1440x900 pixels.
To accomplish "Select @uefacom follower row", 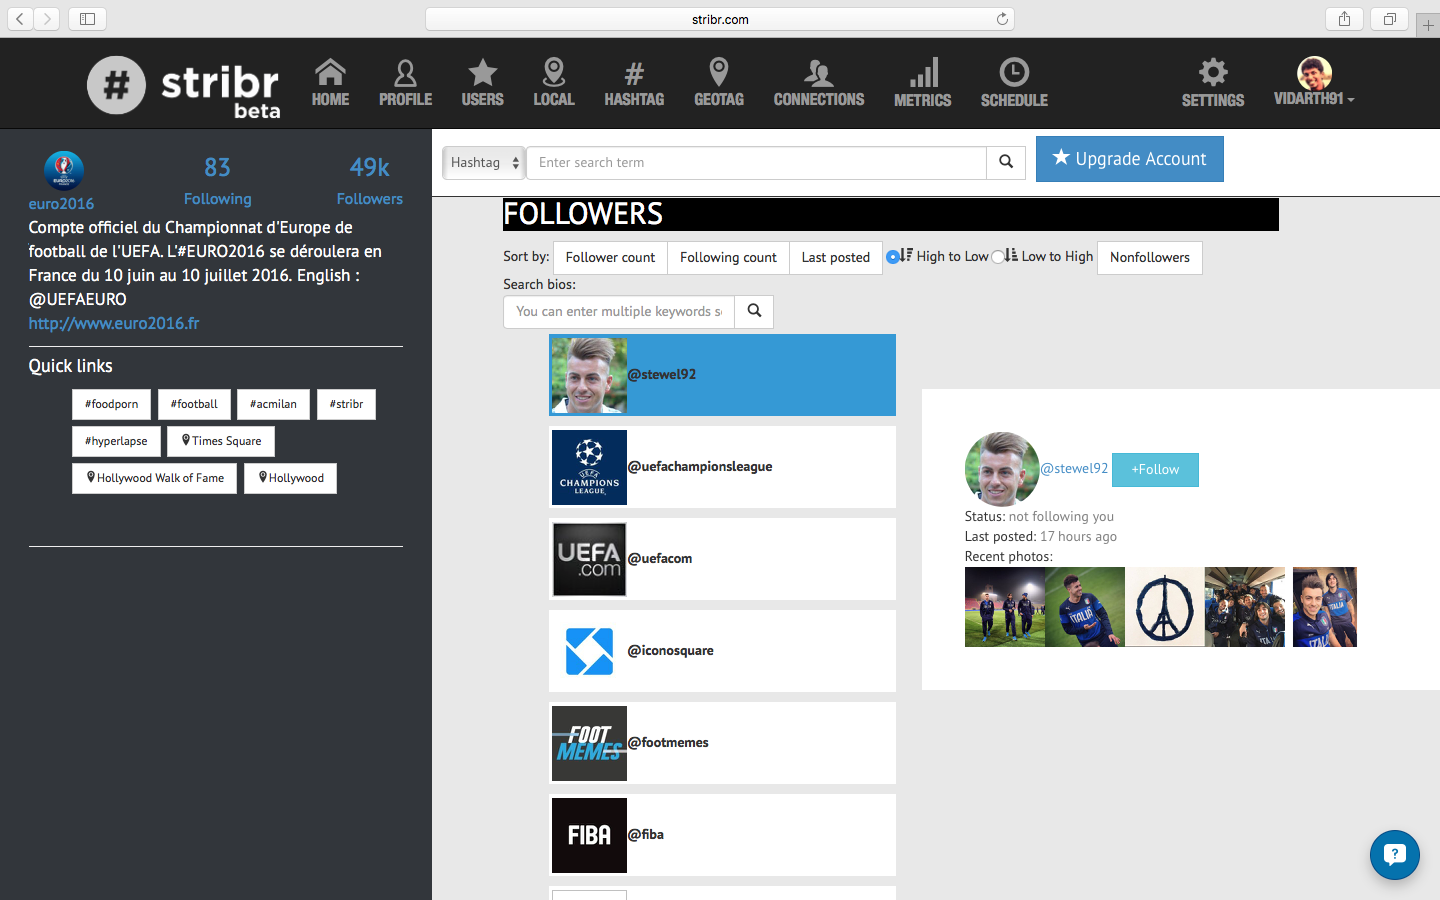I will pyautogui.click(x=722, y=559).
